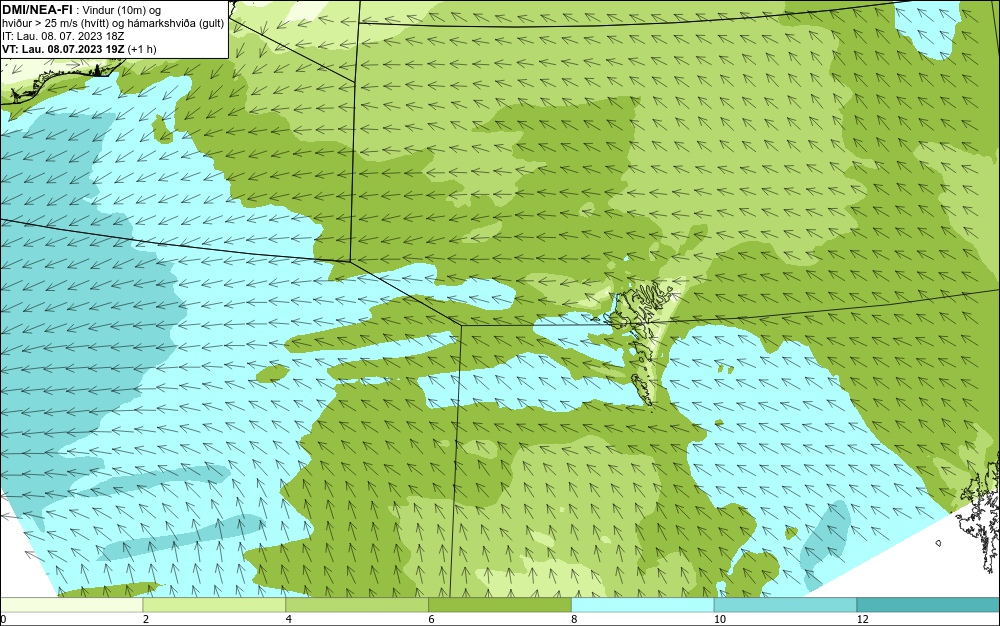This screenshot has height=626, width=1000.
Task: Click the legend scale label 10
Action: point(720,619)
